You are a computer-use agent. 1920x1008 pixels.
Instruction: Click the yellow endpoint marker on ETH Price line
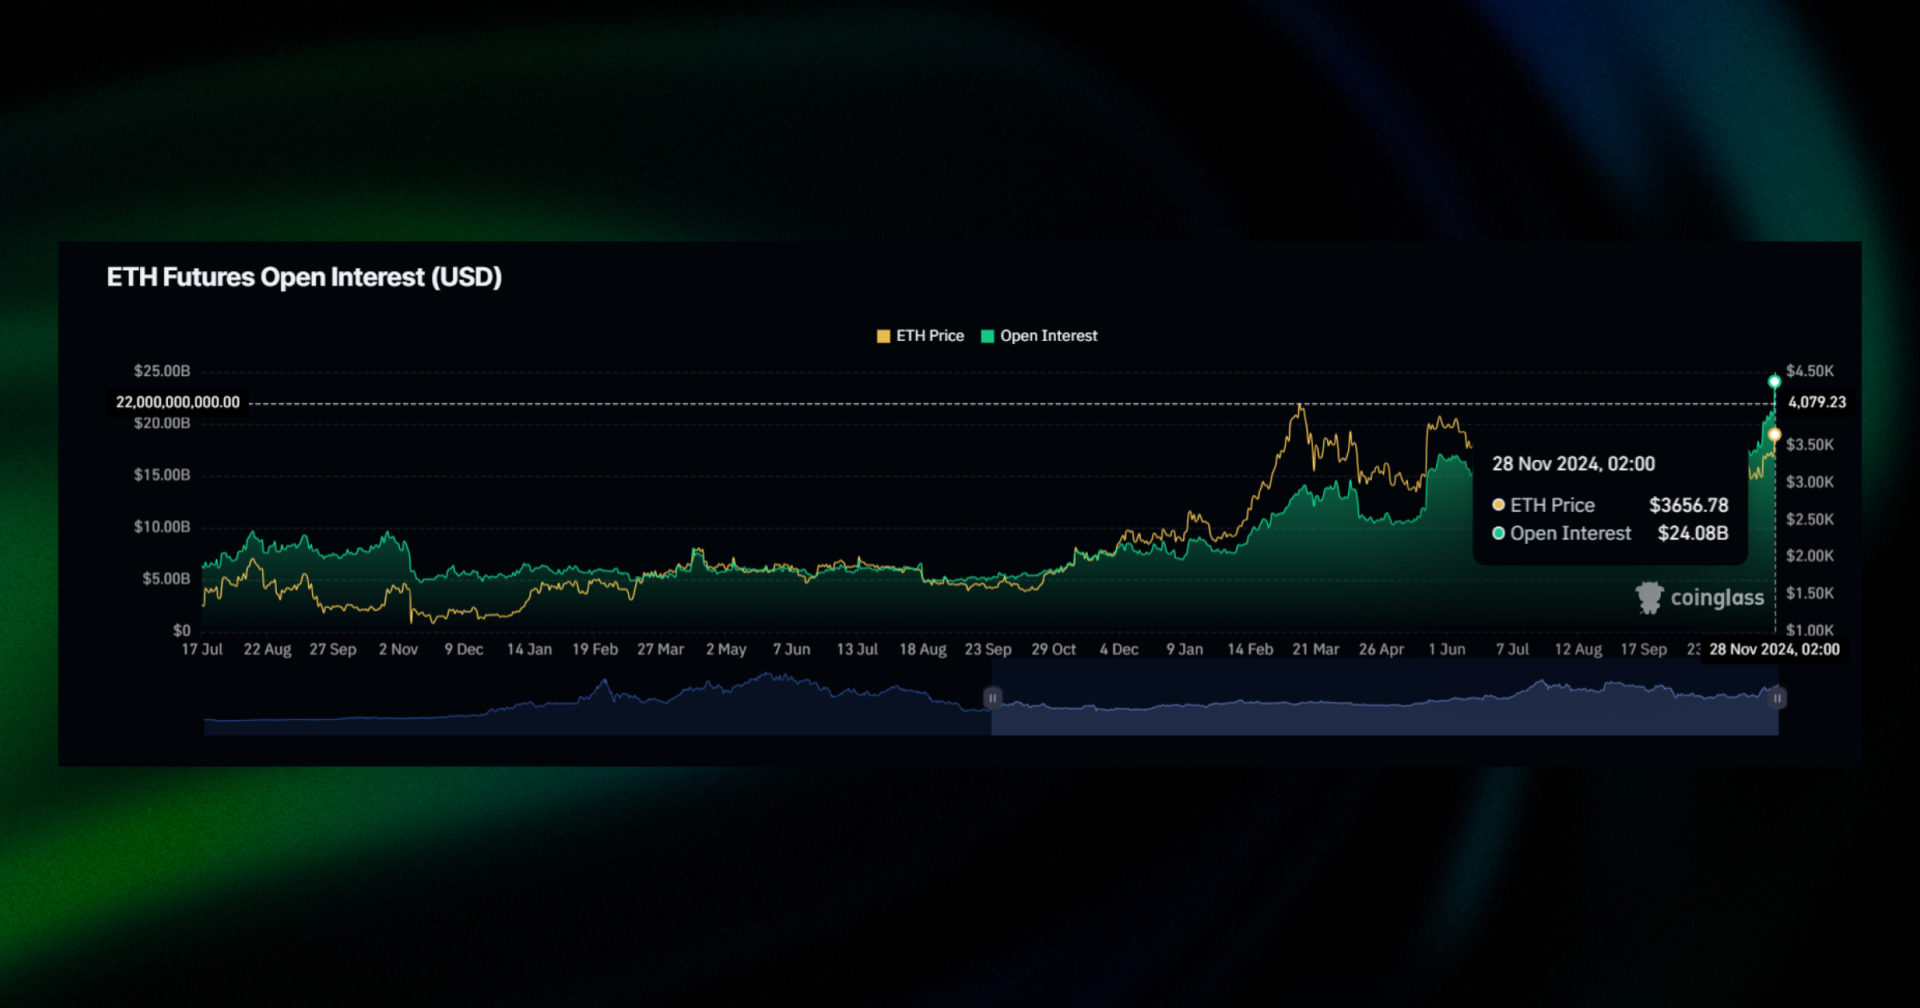pos(1775,433)
